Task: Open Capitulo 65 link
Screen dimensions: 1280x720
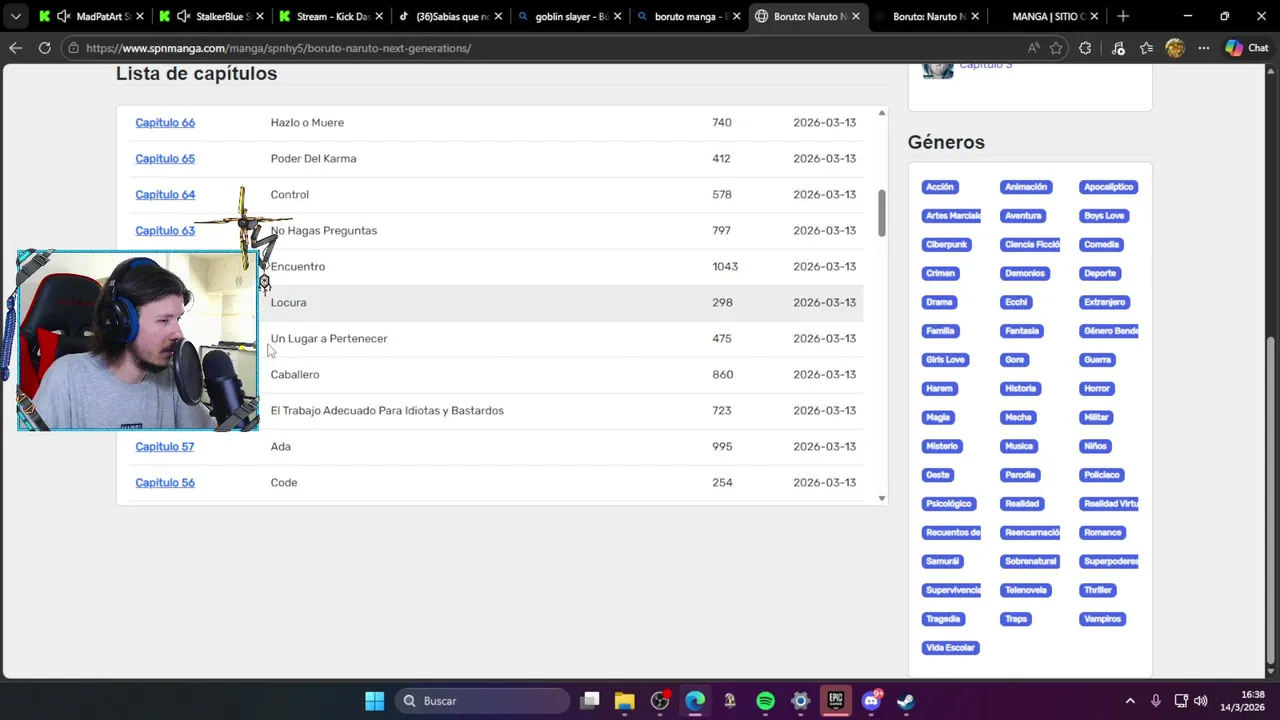Action: [x=165, y=158]
